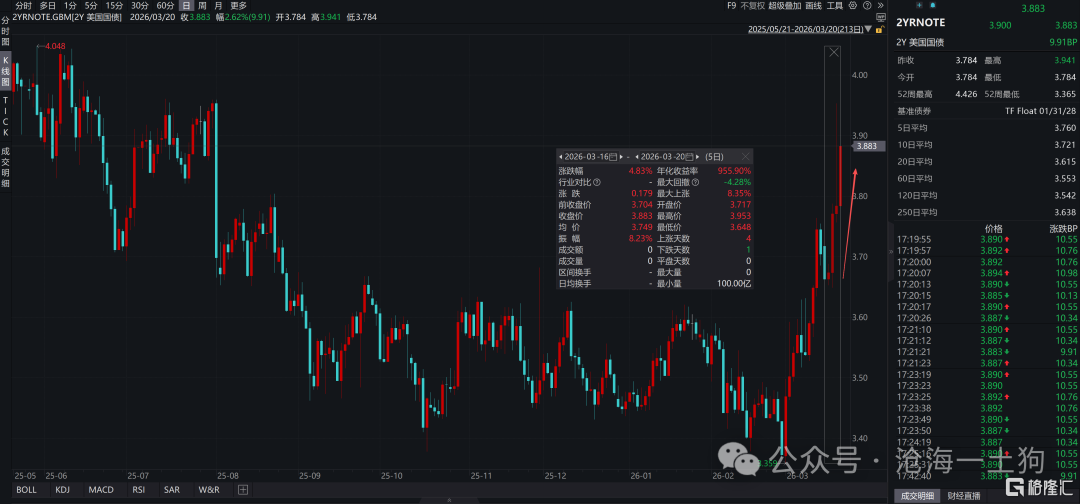The width and height of the screenshot is (1080, 504).
Task: Open the help question mark icon
Action: 867,6
